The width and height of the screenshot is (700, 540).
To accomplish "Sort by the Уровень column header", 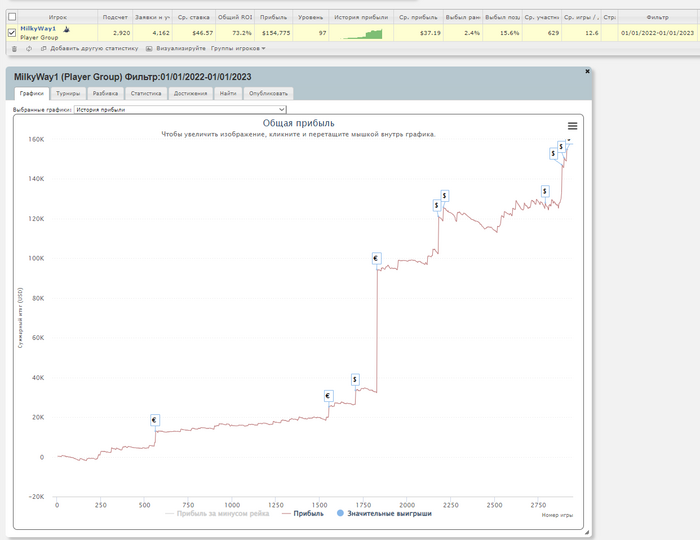I will click(x=311, y=17).
